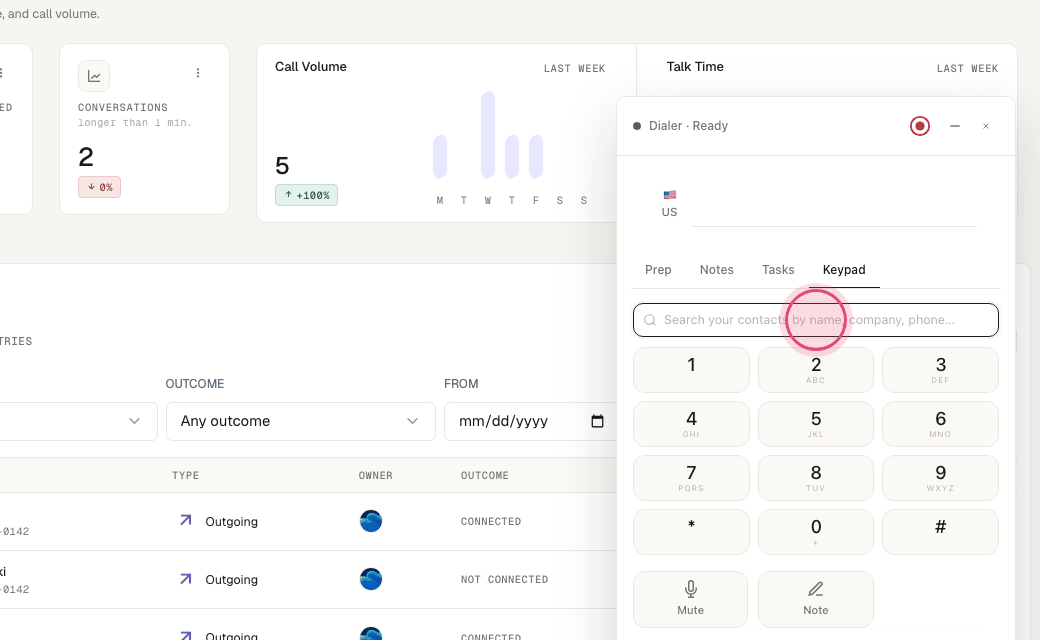Tap keypad key 5 JKL

(x=816, y=424)
